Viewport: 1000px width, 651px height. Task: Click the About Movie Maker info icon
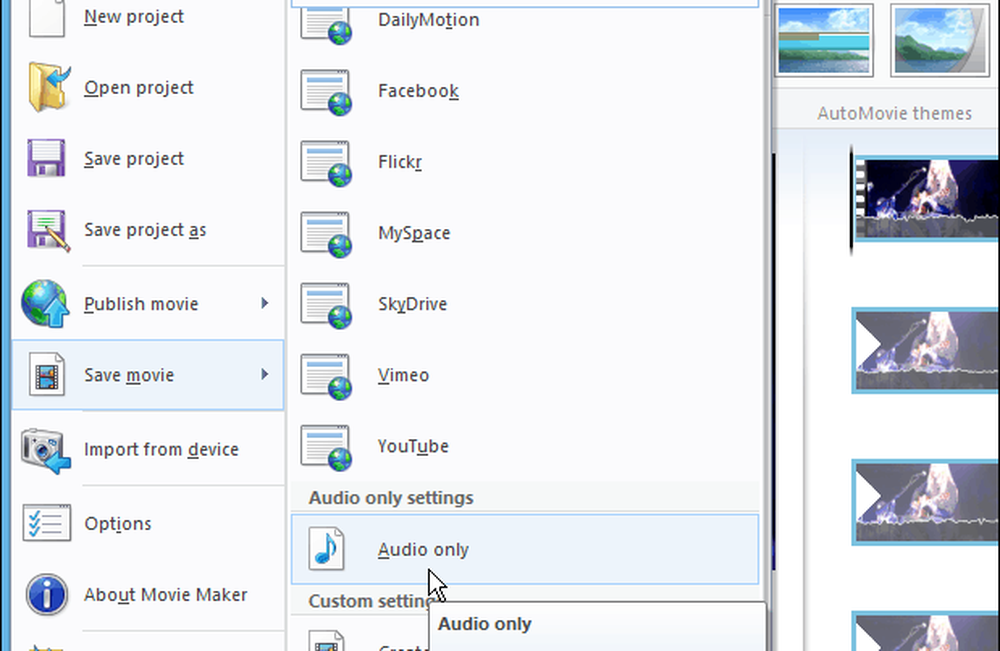(47, 595)
